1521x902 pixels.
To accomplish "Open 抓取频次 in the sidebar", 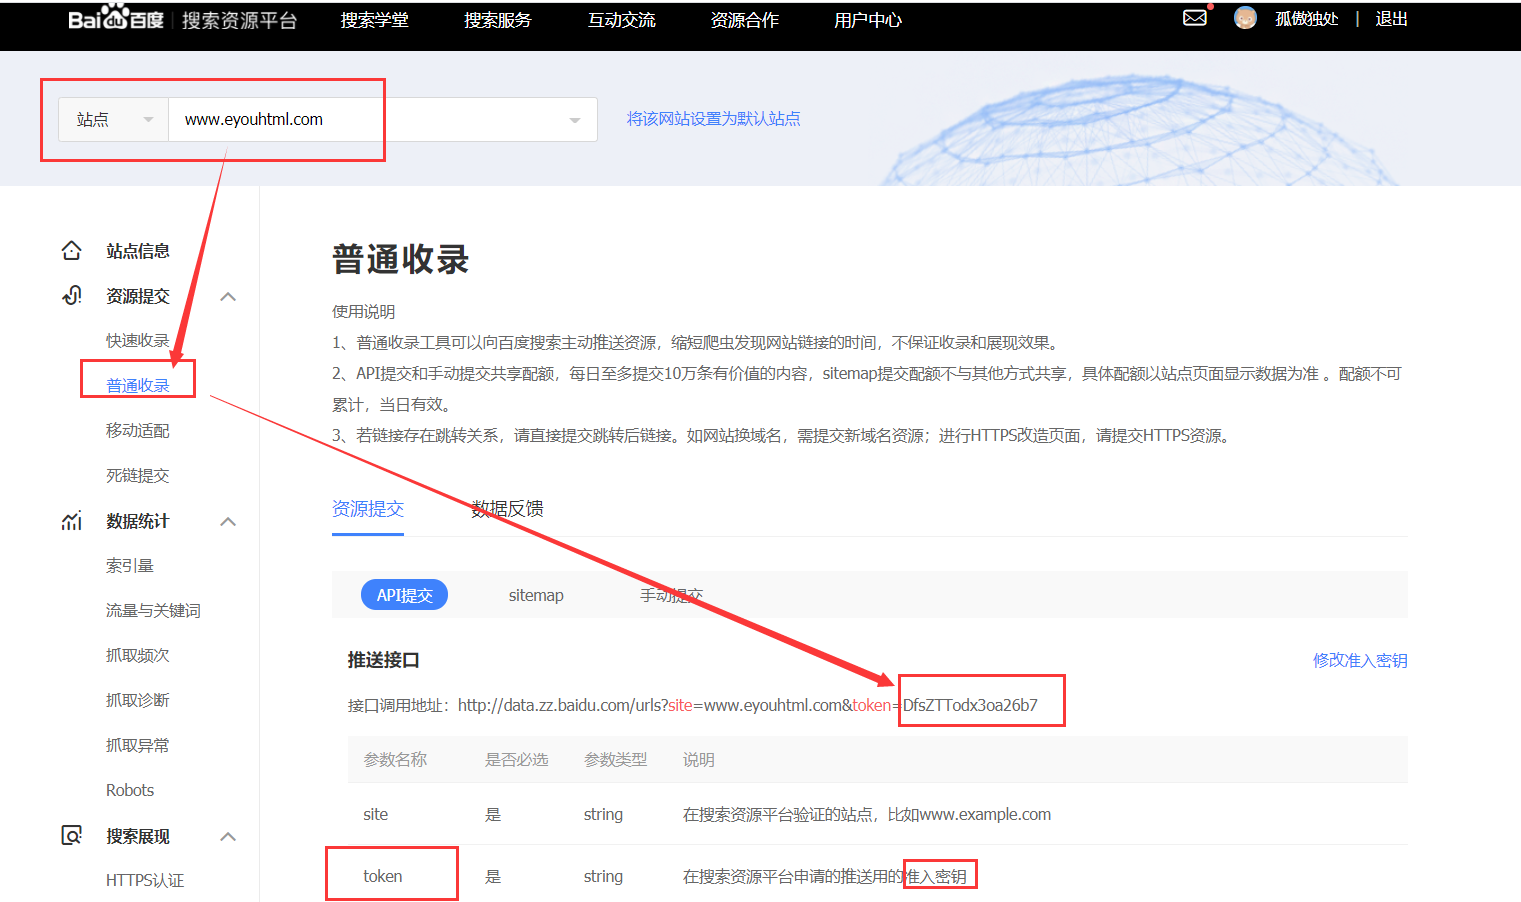I will (x=138, y=655).
